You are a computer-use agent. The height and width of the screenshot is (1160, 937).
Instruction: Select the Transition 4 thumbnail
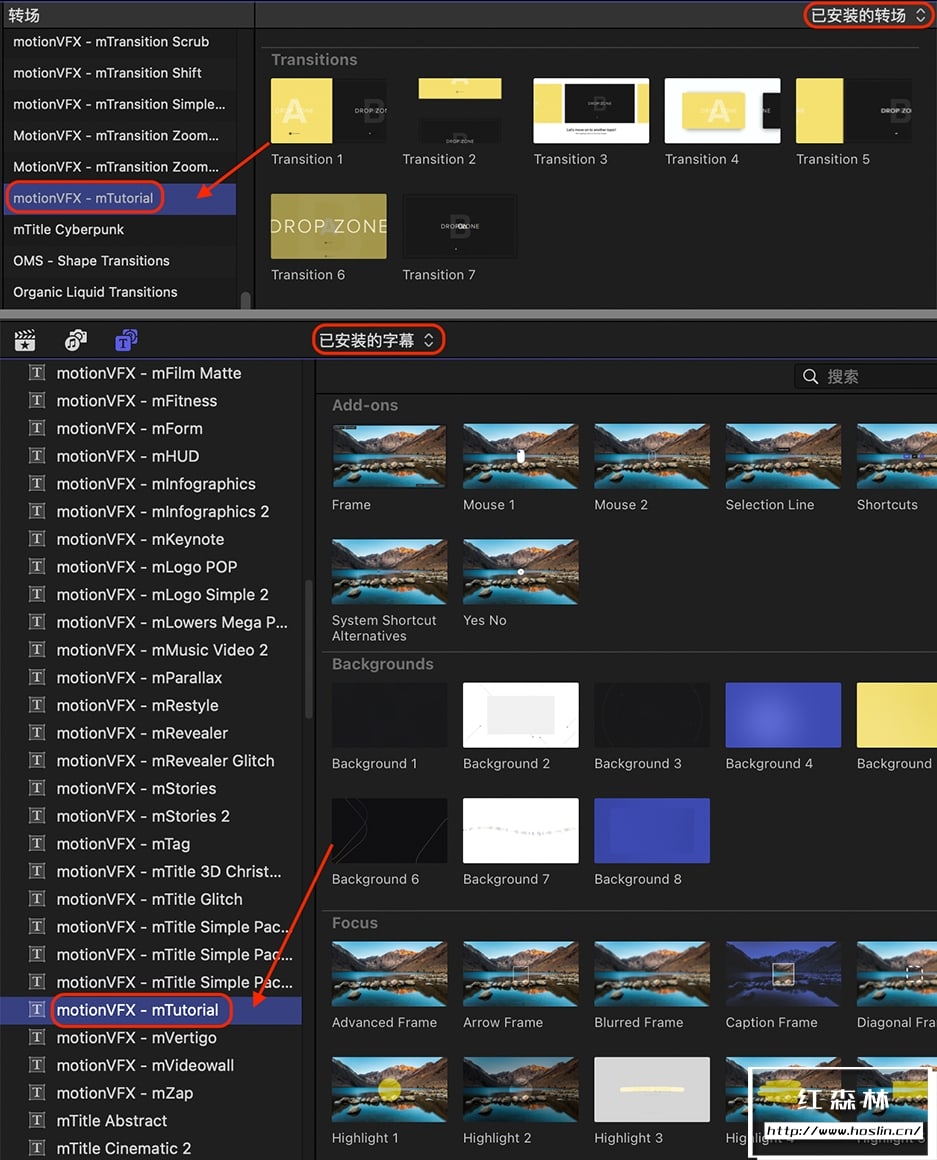[x=723, y=111]
